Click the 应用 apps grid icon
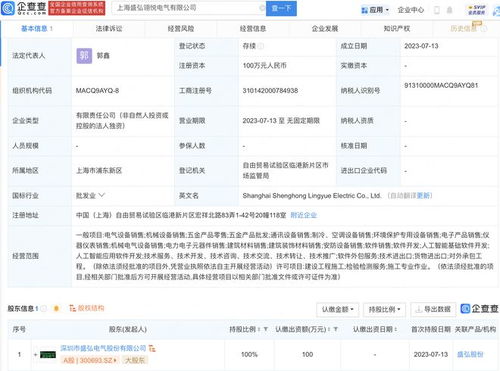This screenshot has height=371, width=500. click(364, 10)
